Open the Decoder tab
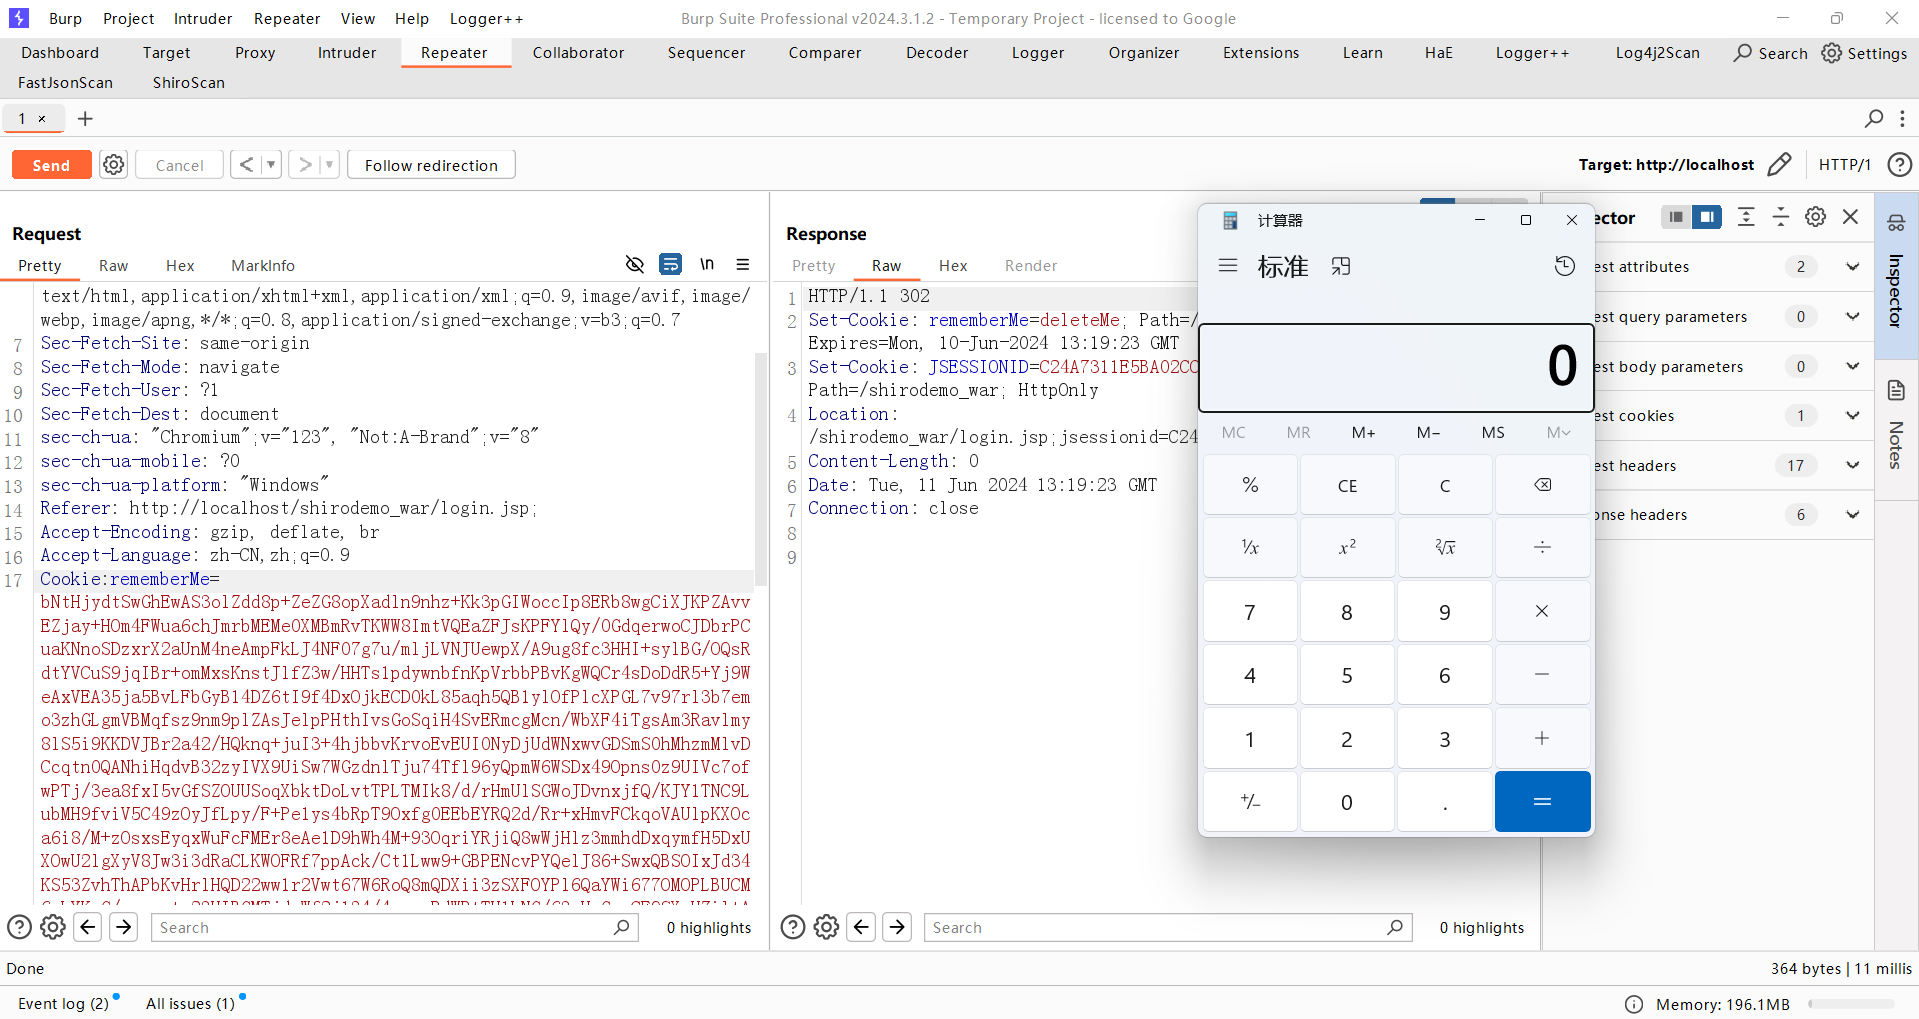Image resolution: width=1919 pixels, height=1019 pixels. click(937, 53)
